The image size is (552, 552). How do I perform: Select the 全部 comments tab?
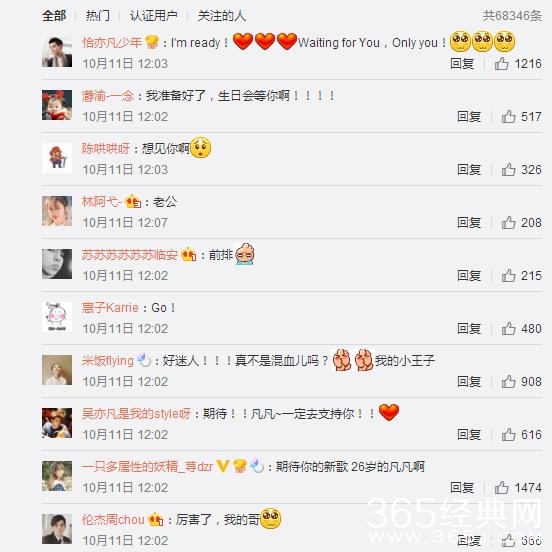[x=54, y=15]
